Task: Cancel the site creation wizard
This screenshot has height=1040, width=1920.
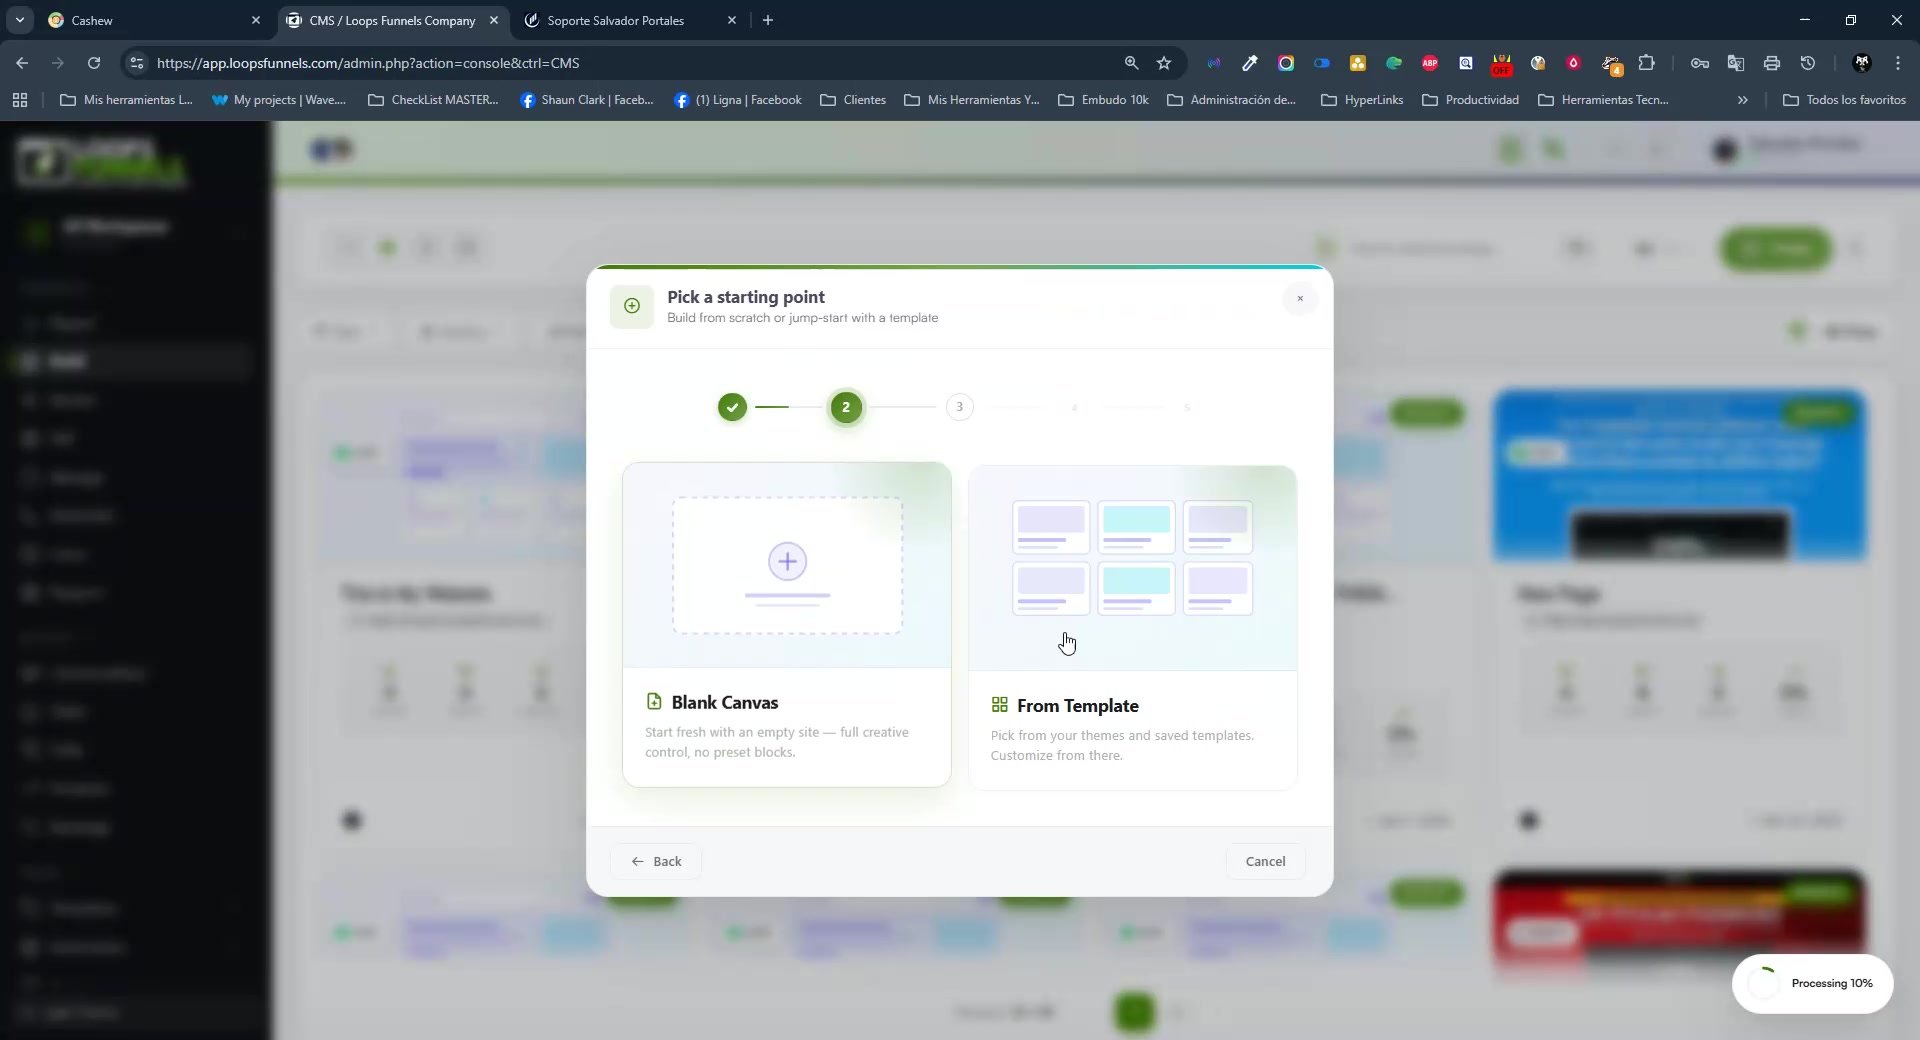Action: tap(1266, 861)
